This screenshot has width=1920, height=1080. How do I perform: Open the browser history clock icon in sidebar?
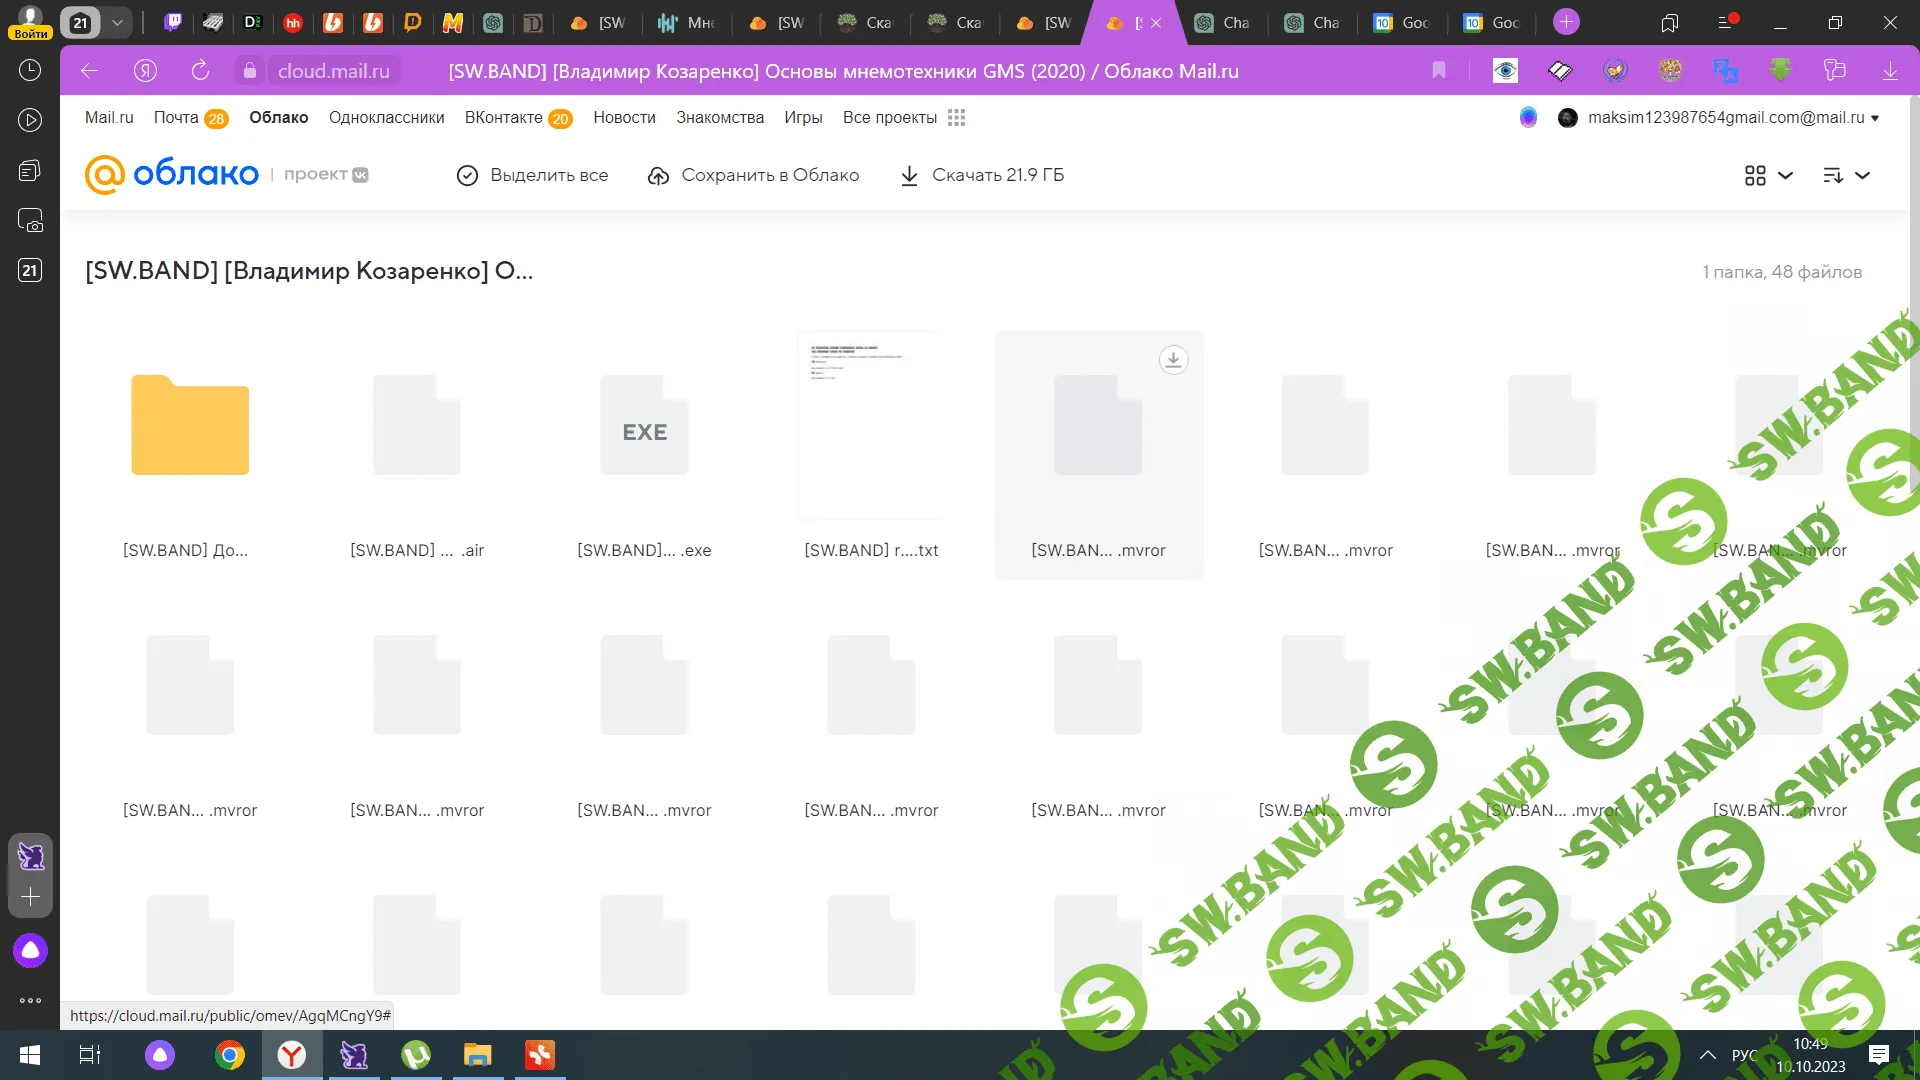30,70
